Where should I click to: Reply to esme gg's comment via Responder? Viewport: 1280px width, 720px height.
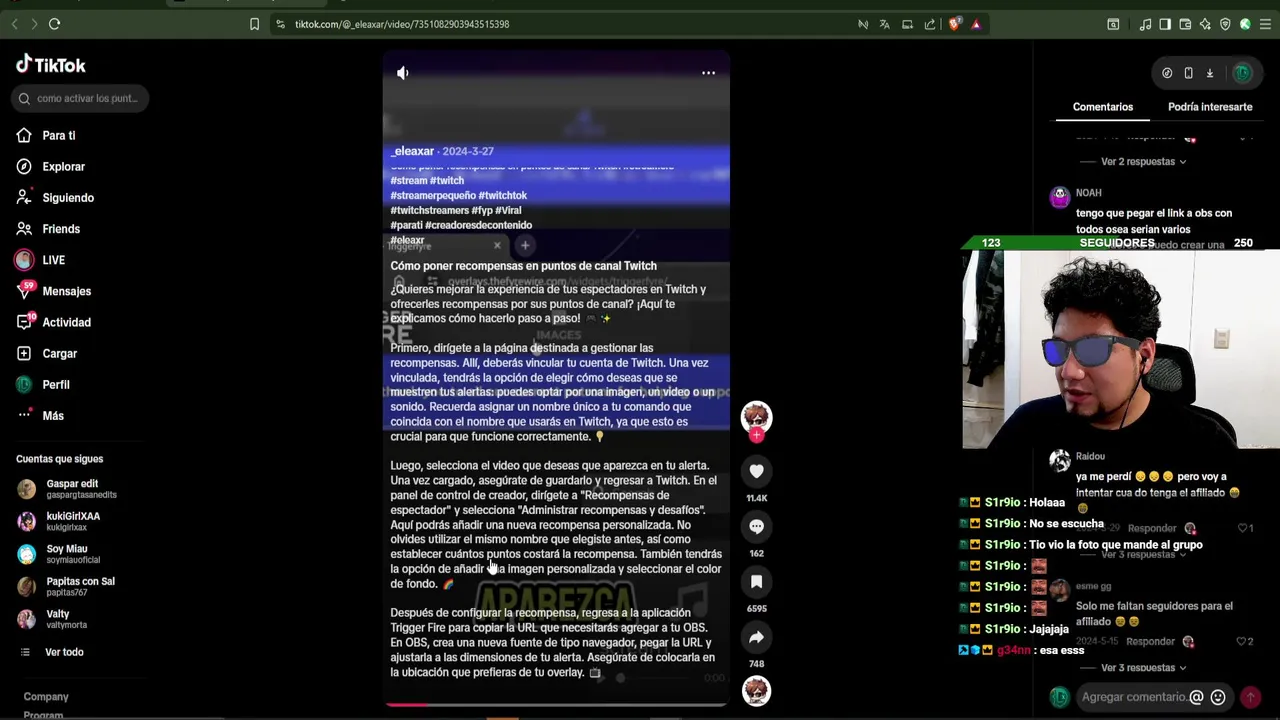tap(1151, 642)
